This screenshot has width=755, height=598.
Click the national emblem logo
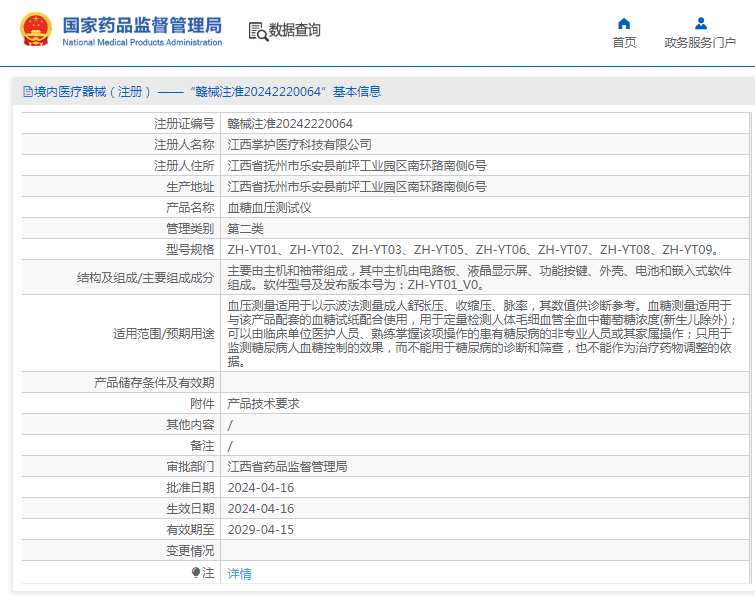coord(36,30)
